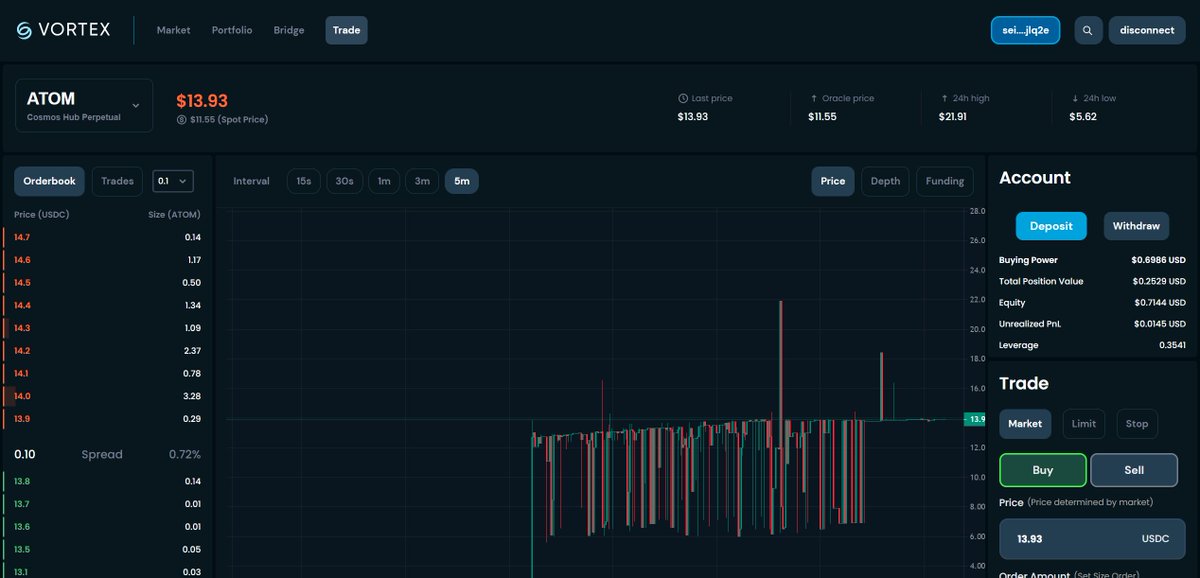Screen dimensions: 1200x578
Task: Select the Trade nav tab
Action: click(346, 30)
